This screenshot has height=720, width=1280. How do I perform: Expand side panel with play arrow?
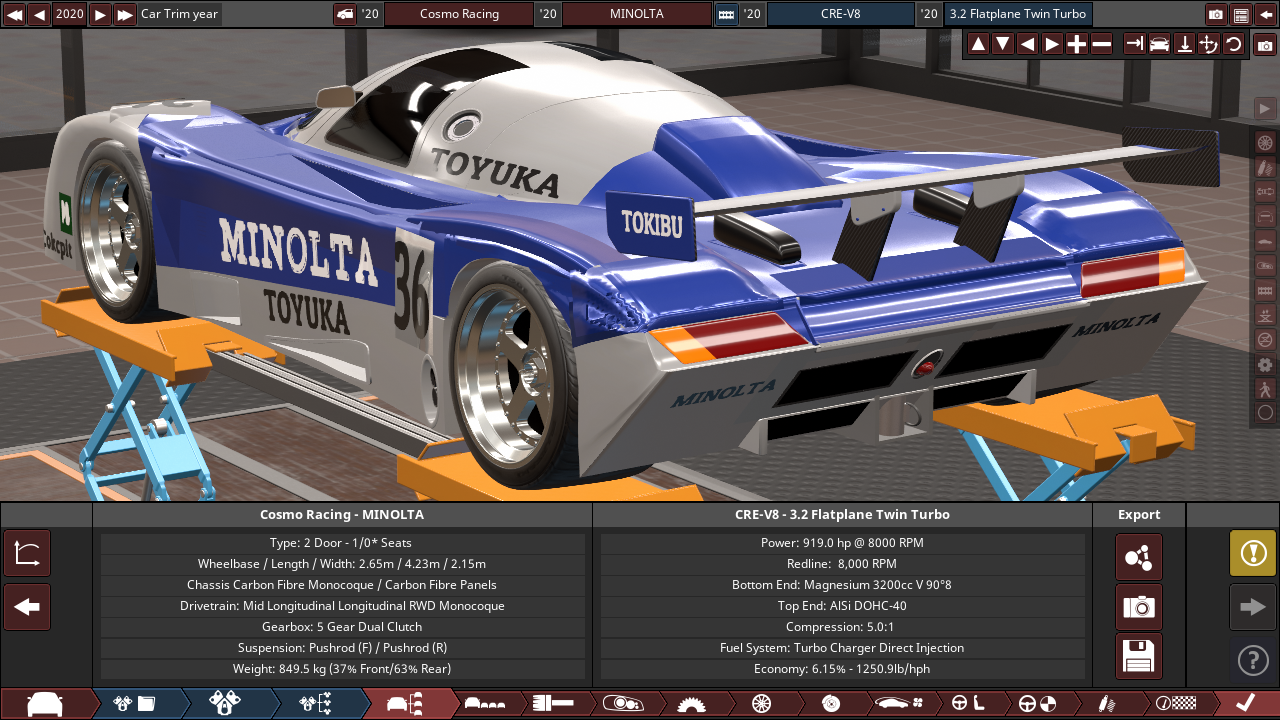(x=1265, y=108)
